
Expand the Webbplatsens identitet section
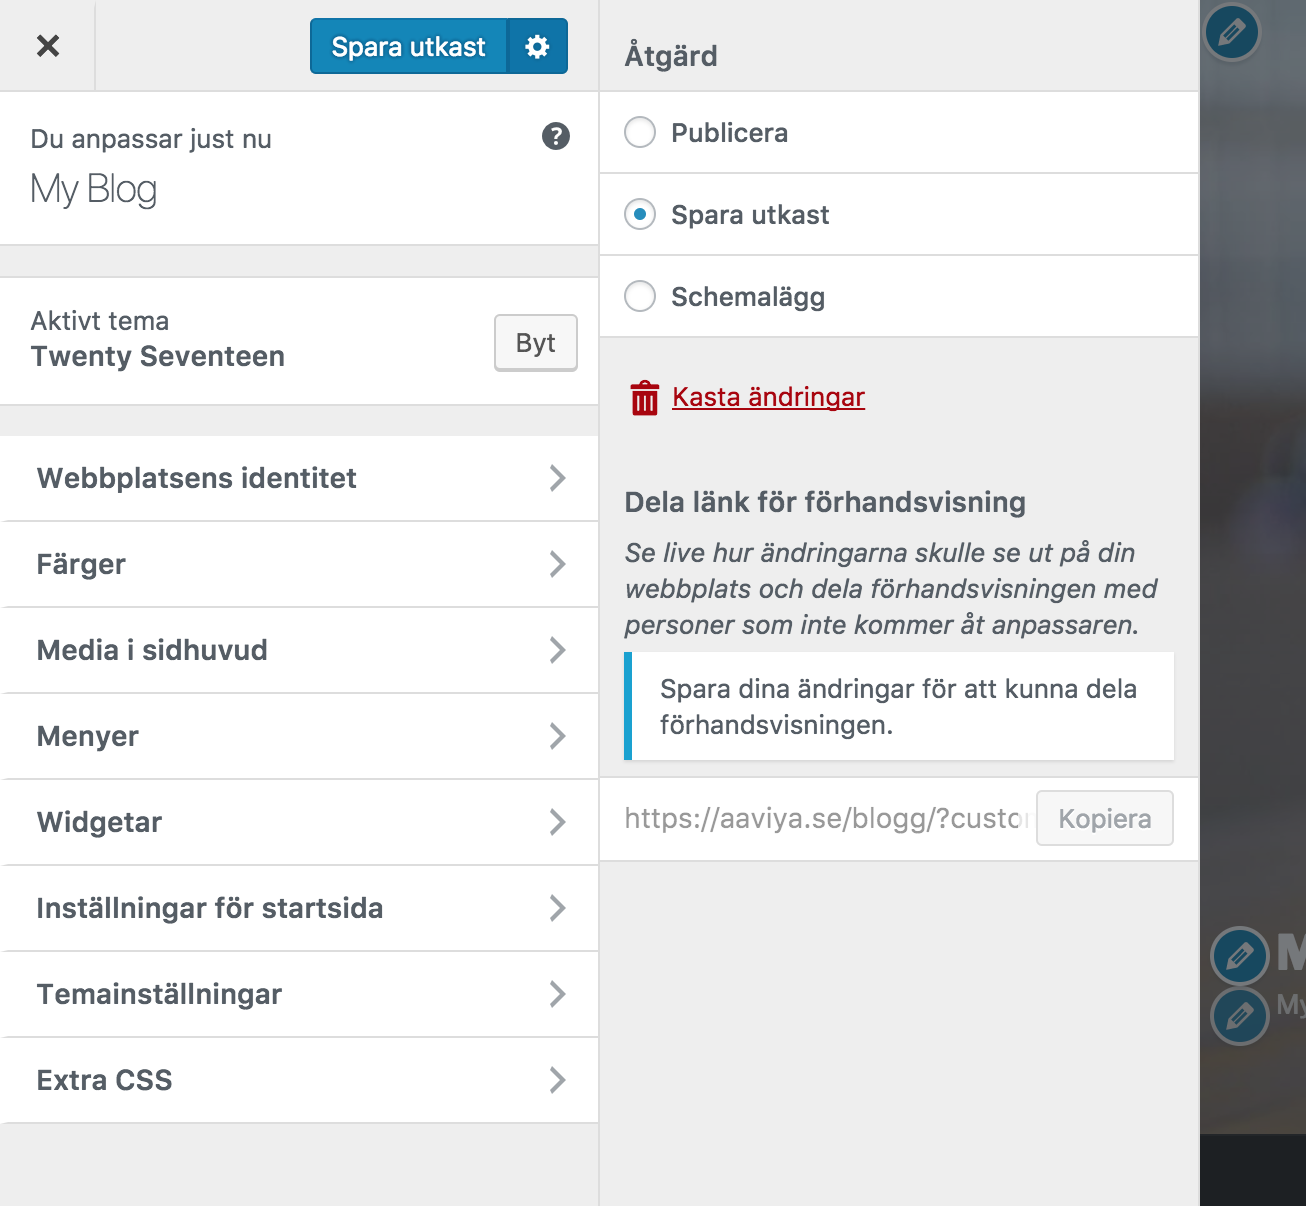(x=299, y=478)
